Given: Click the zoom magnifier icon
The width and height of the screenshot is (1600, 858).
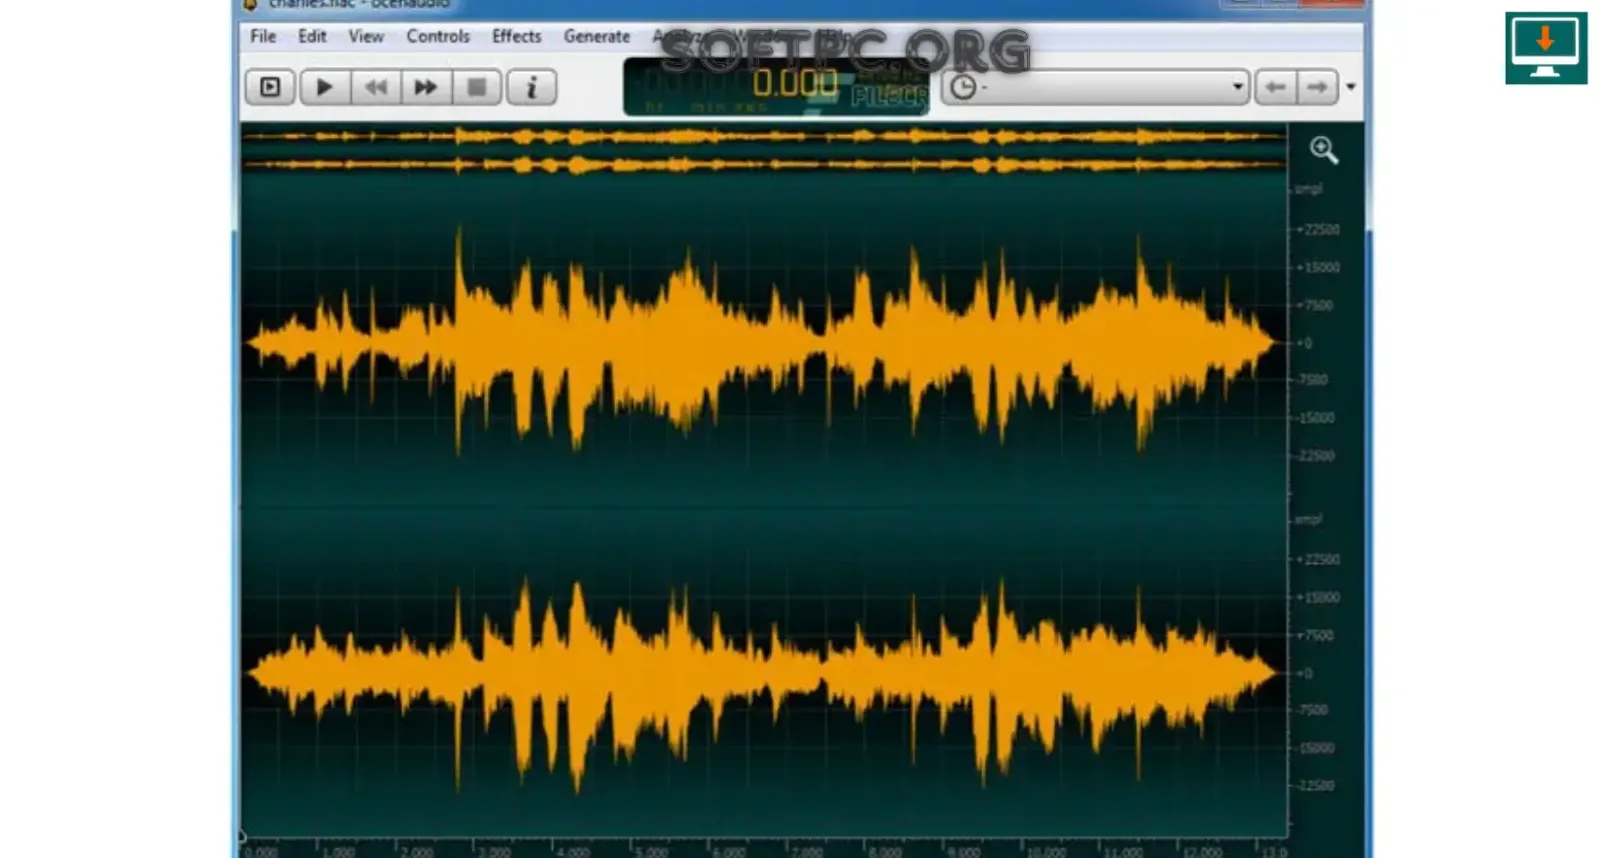Looking at the screenshot, I should [x=1324, y=150].
